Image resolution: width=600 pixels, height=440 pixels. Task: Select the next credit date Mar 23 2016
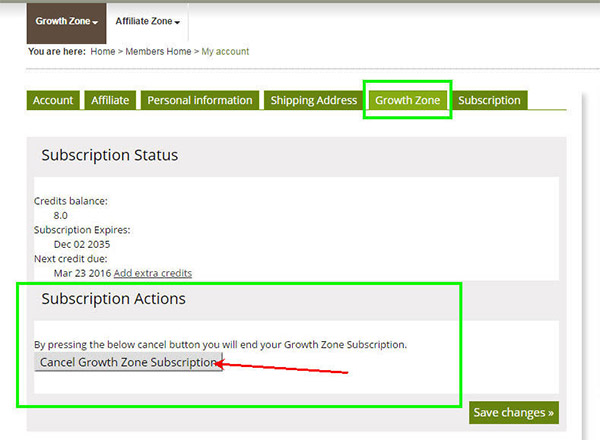[82, 273]
